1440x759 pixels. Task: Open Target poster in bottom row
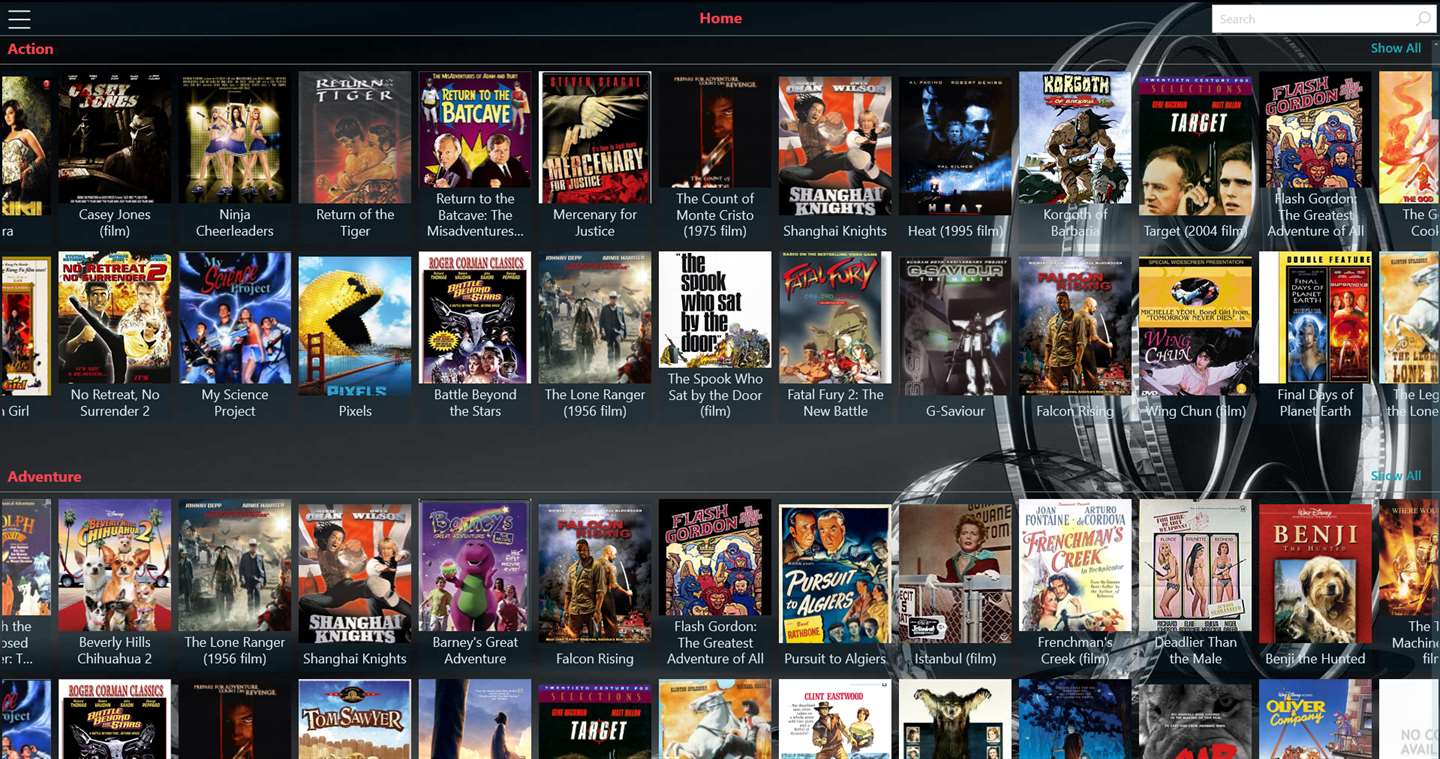click(595, 719)
